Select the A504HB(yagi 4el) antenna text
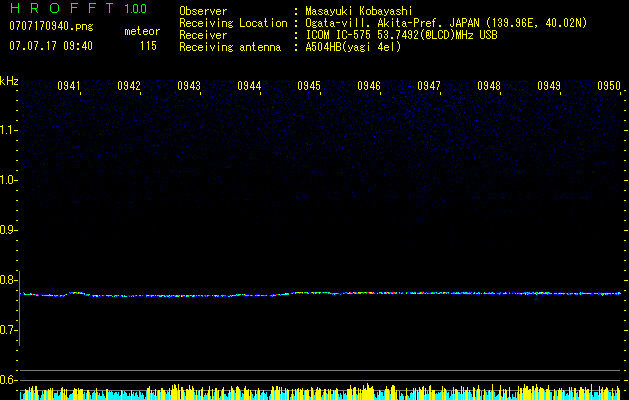629x400 pixels. pos(353,47)
